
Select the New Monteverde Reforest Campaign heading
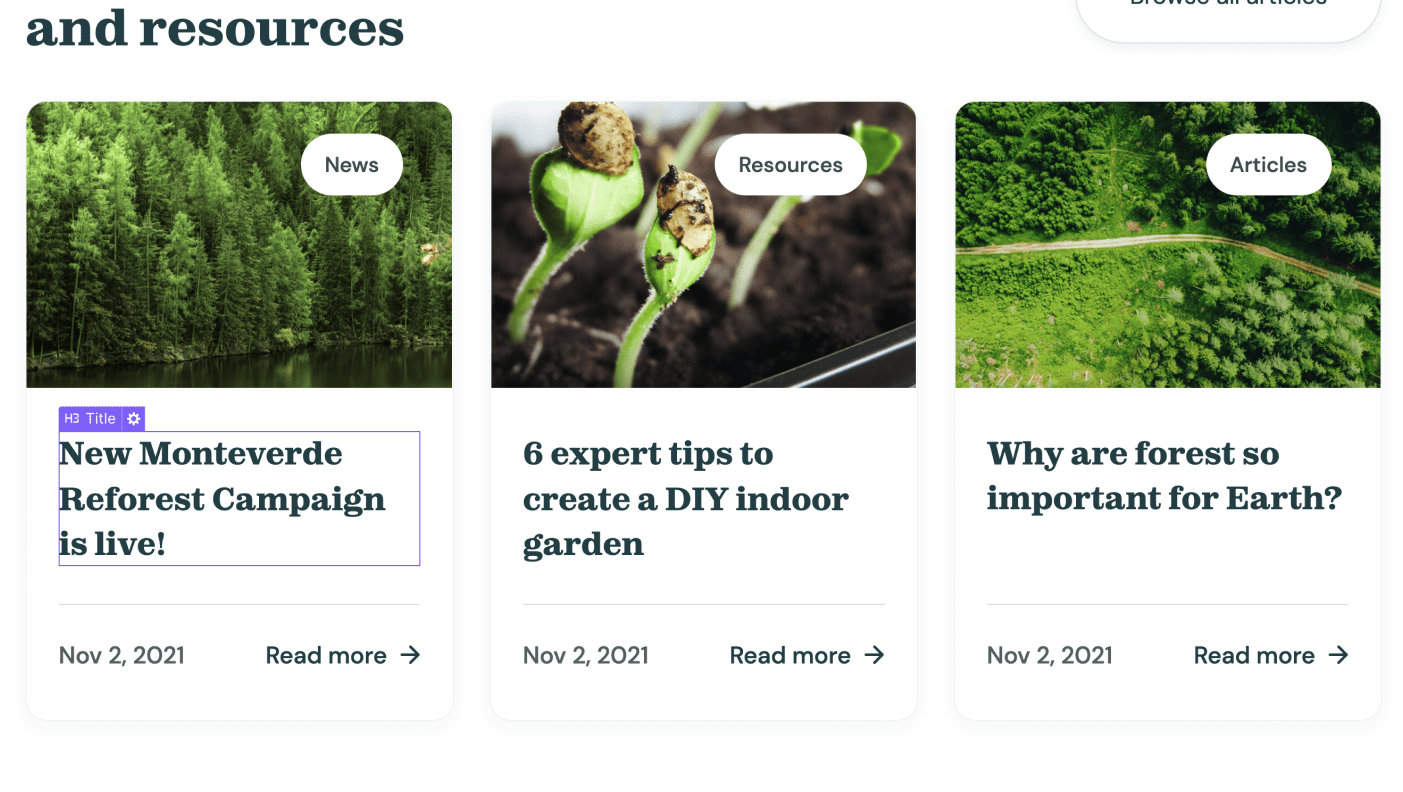[x=222, y=498]
